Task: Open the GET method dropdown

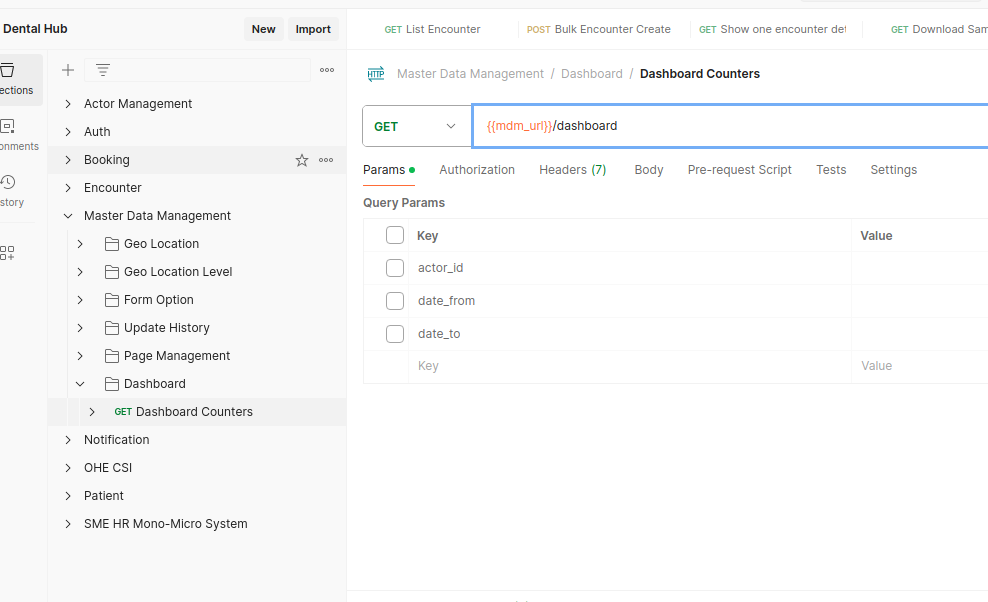Action: 416,127
